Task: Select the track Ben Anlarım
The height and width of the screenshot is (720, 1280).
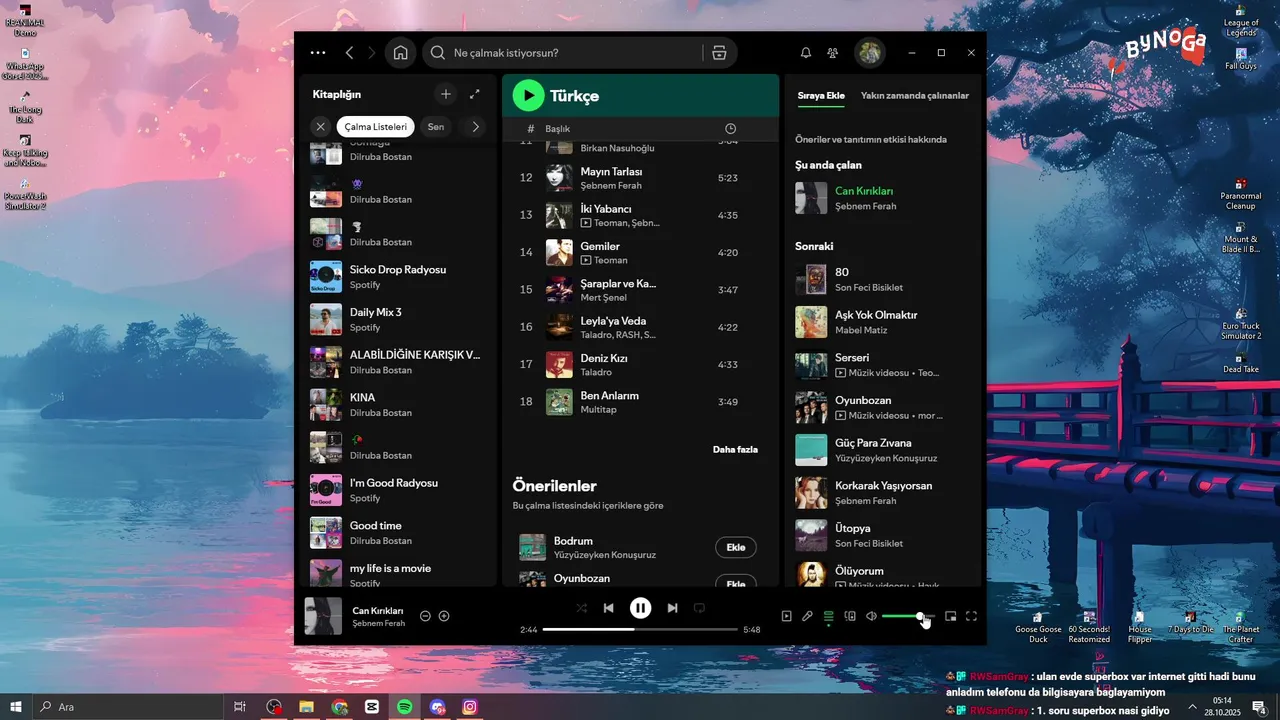Action: pyautogui.click(x=640, y=402)
